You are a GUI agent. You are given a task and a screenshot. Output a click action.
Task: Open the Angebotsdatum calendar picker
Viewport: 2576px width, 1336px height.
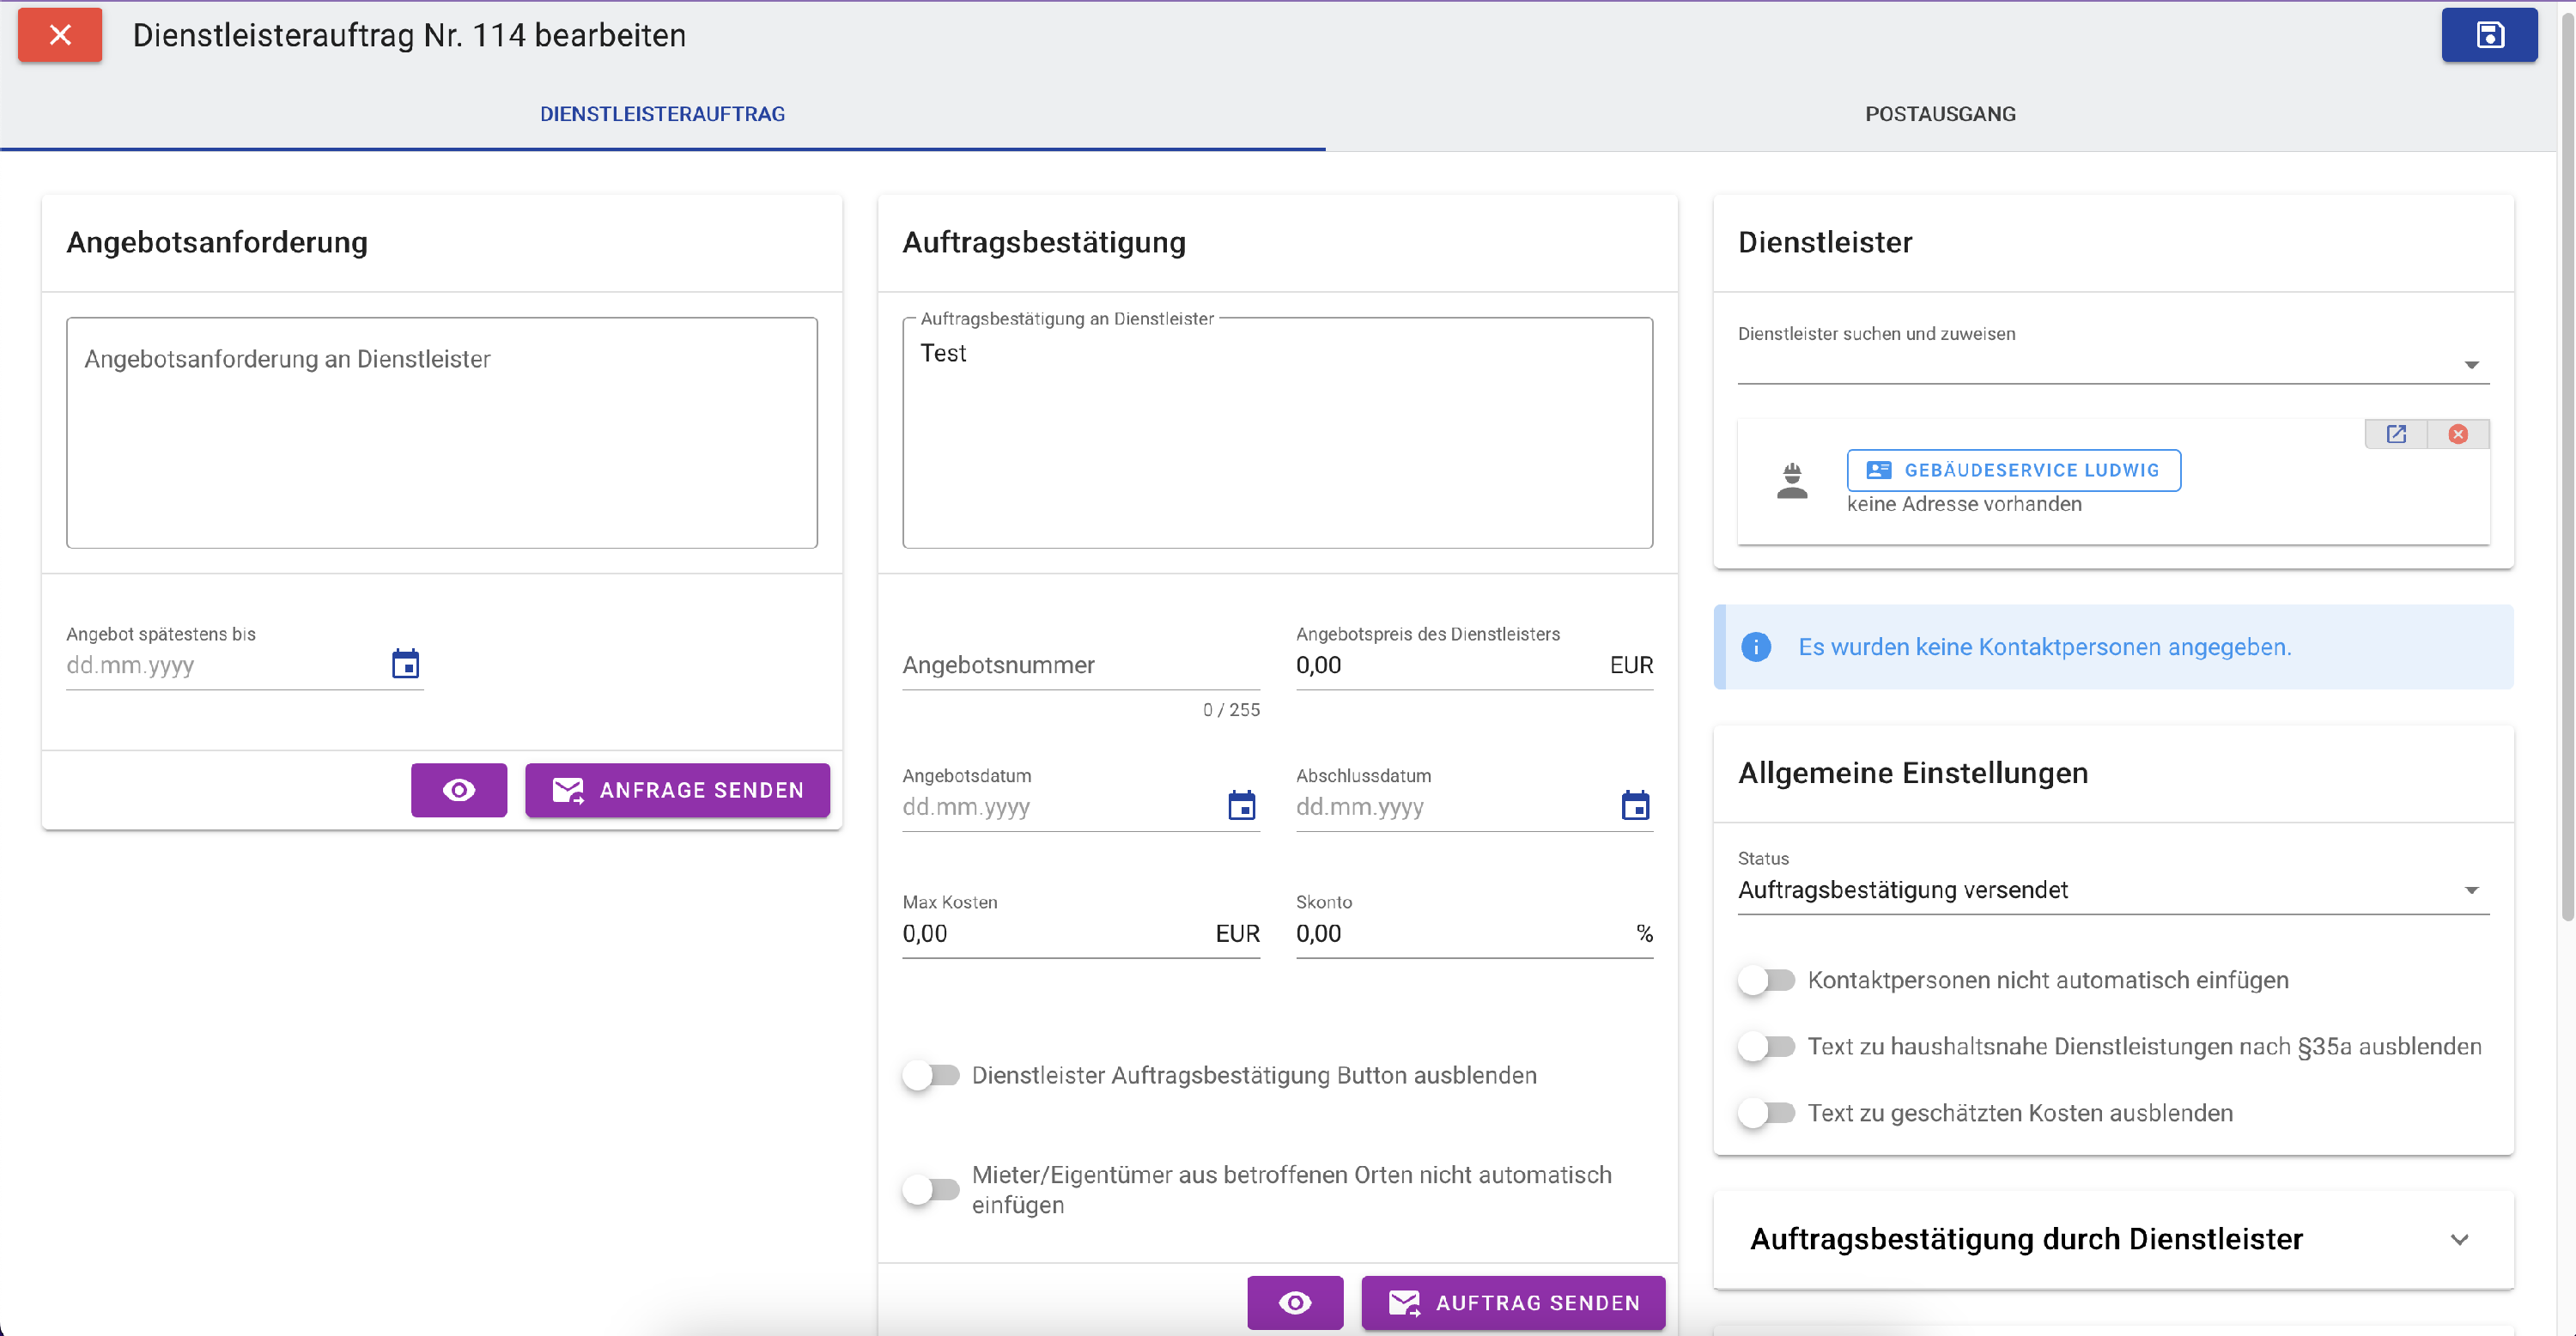(x=1241, y=806)
